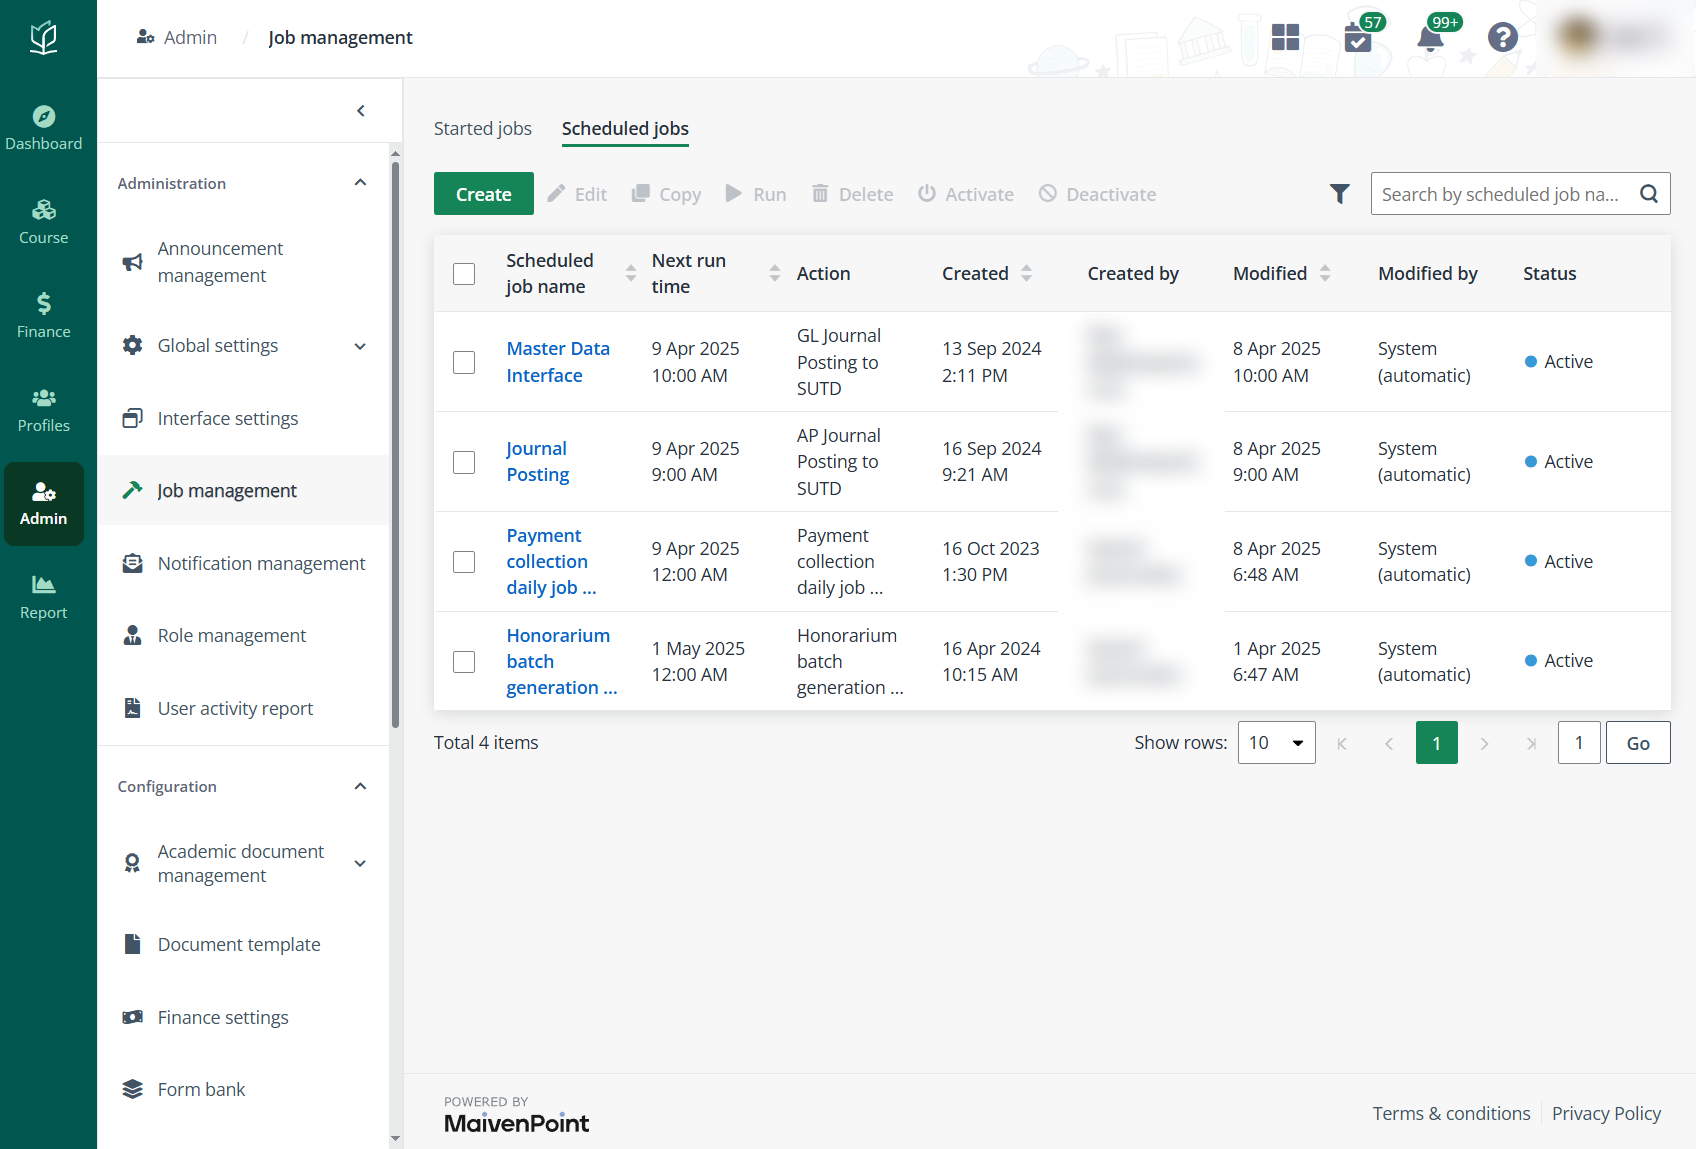The width and height of the screenshot is (1696, 1149).
Task: Click the search magnifier icon
Action: pos(1649,194)
